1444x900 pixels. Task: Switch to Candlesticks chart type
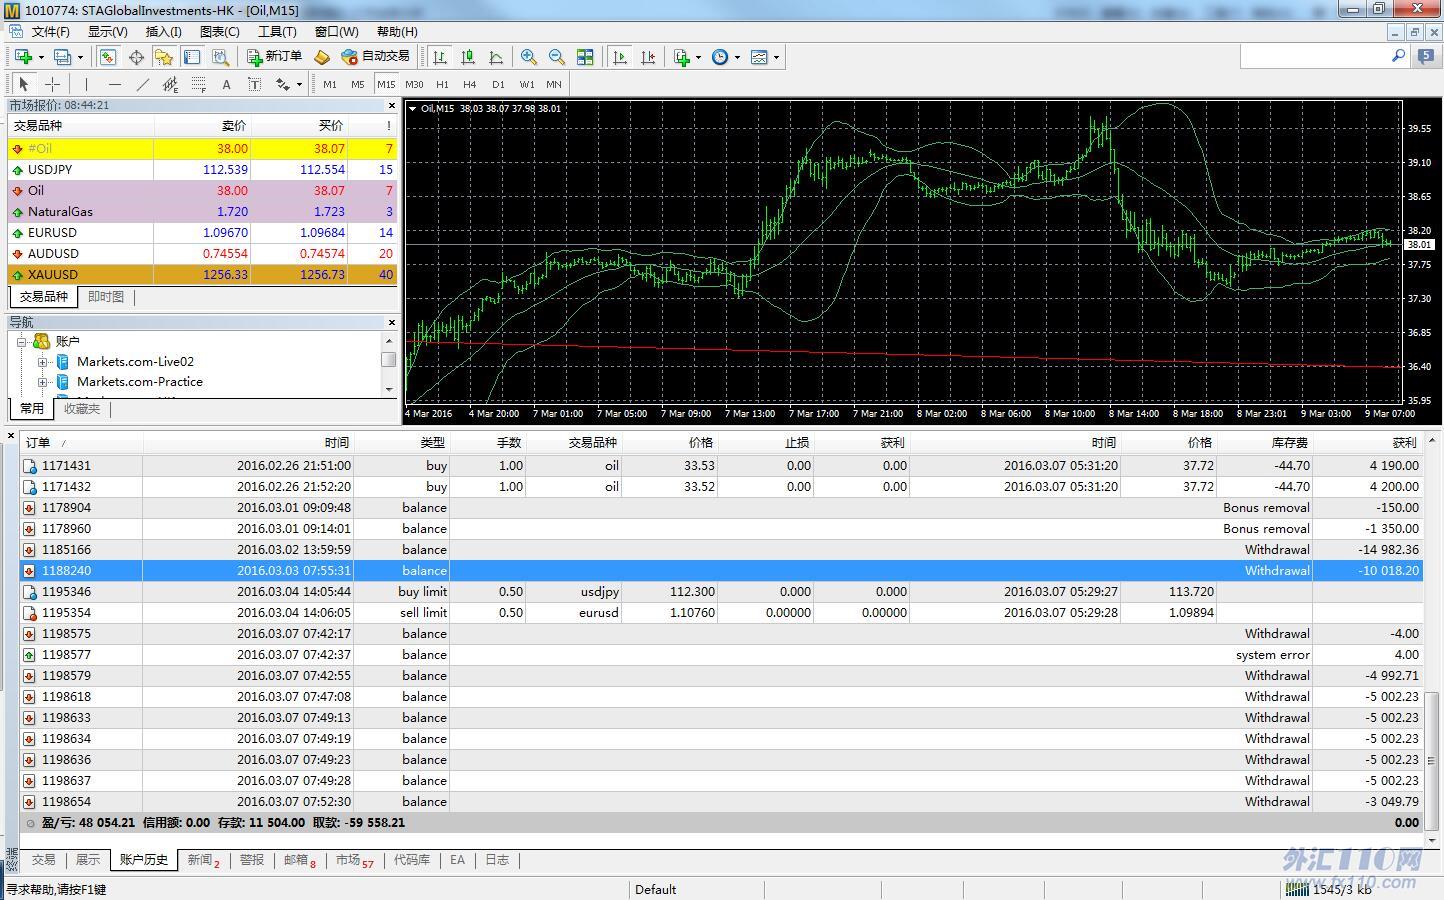pyautogui.click(x=468, y=57)
